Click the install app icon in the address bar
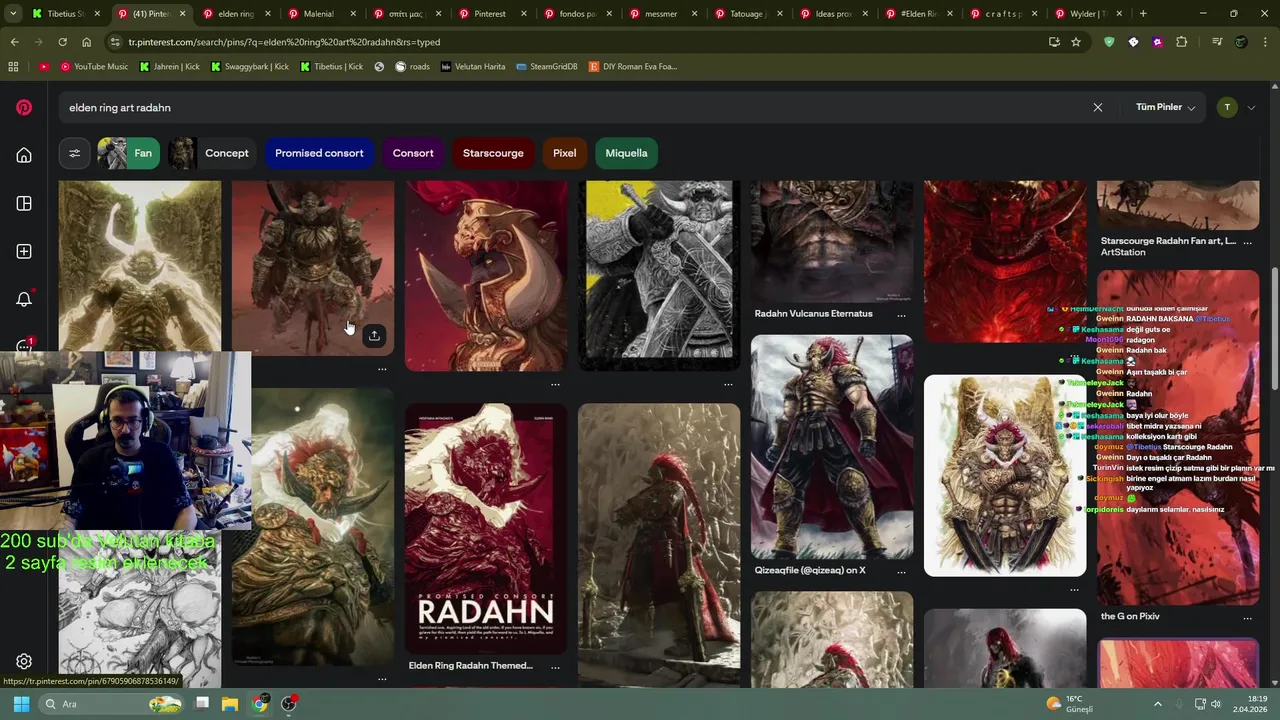 pyautogui.click(x=1054, y=42)
